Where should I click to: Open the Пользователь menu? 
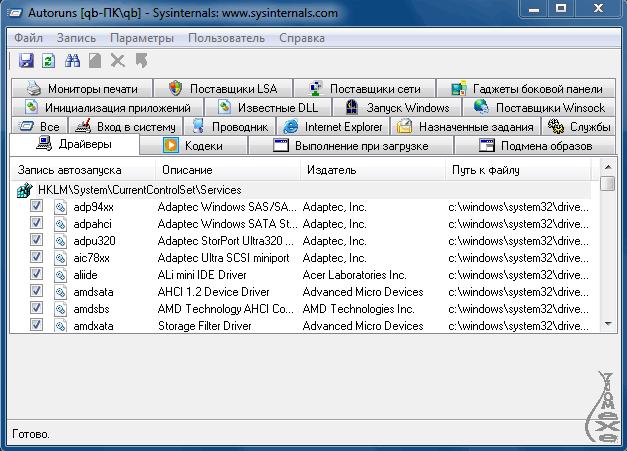click(226, 38)
